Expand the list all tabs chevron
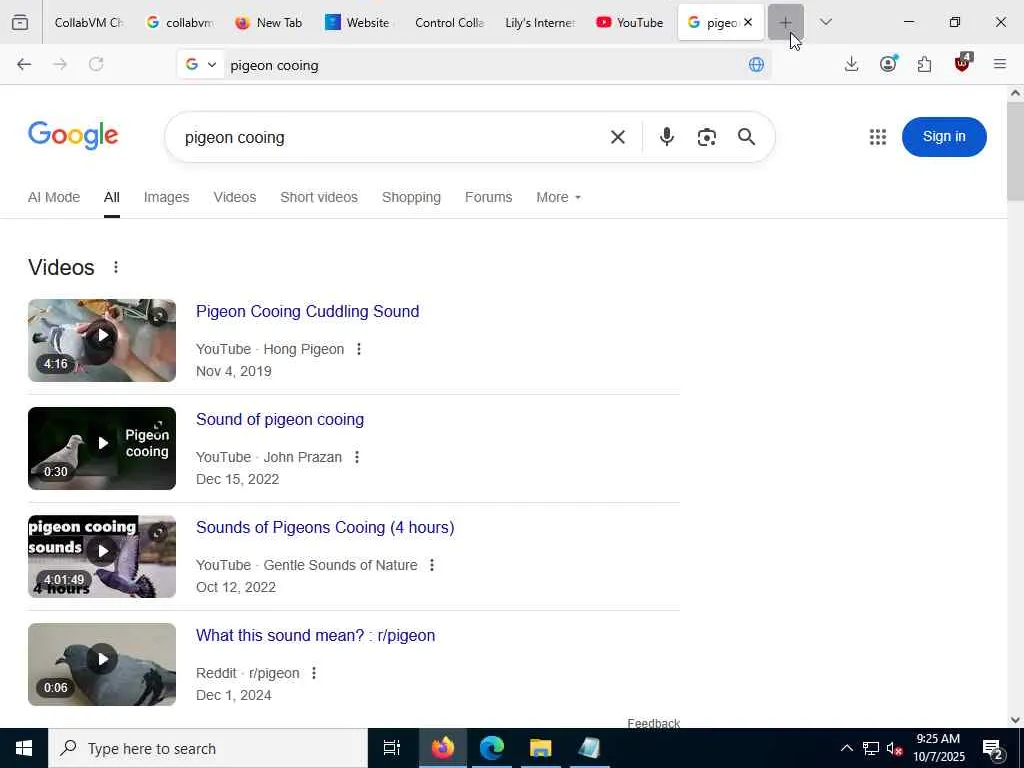The image size is (1024, 768). [x=825, y=22]
